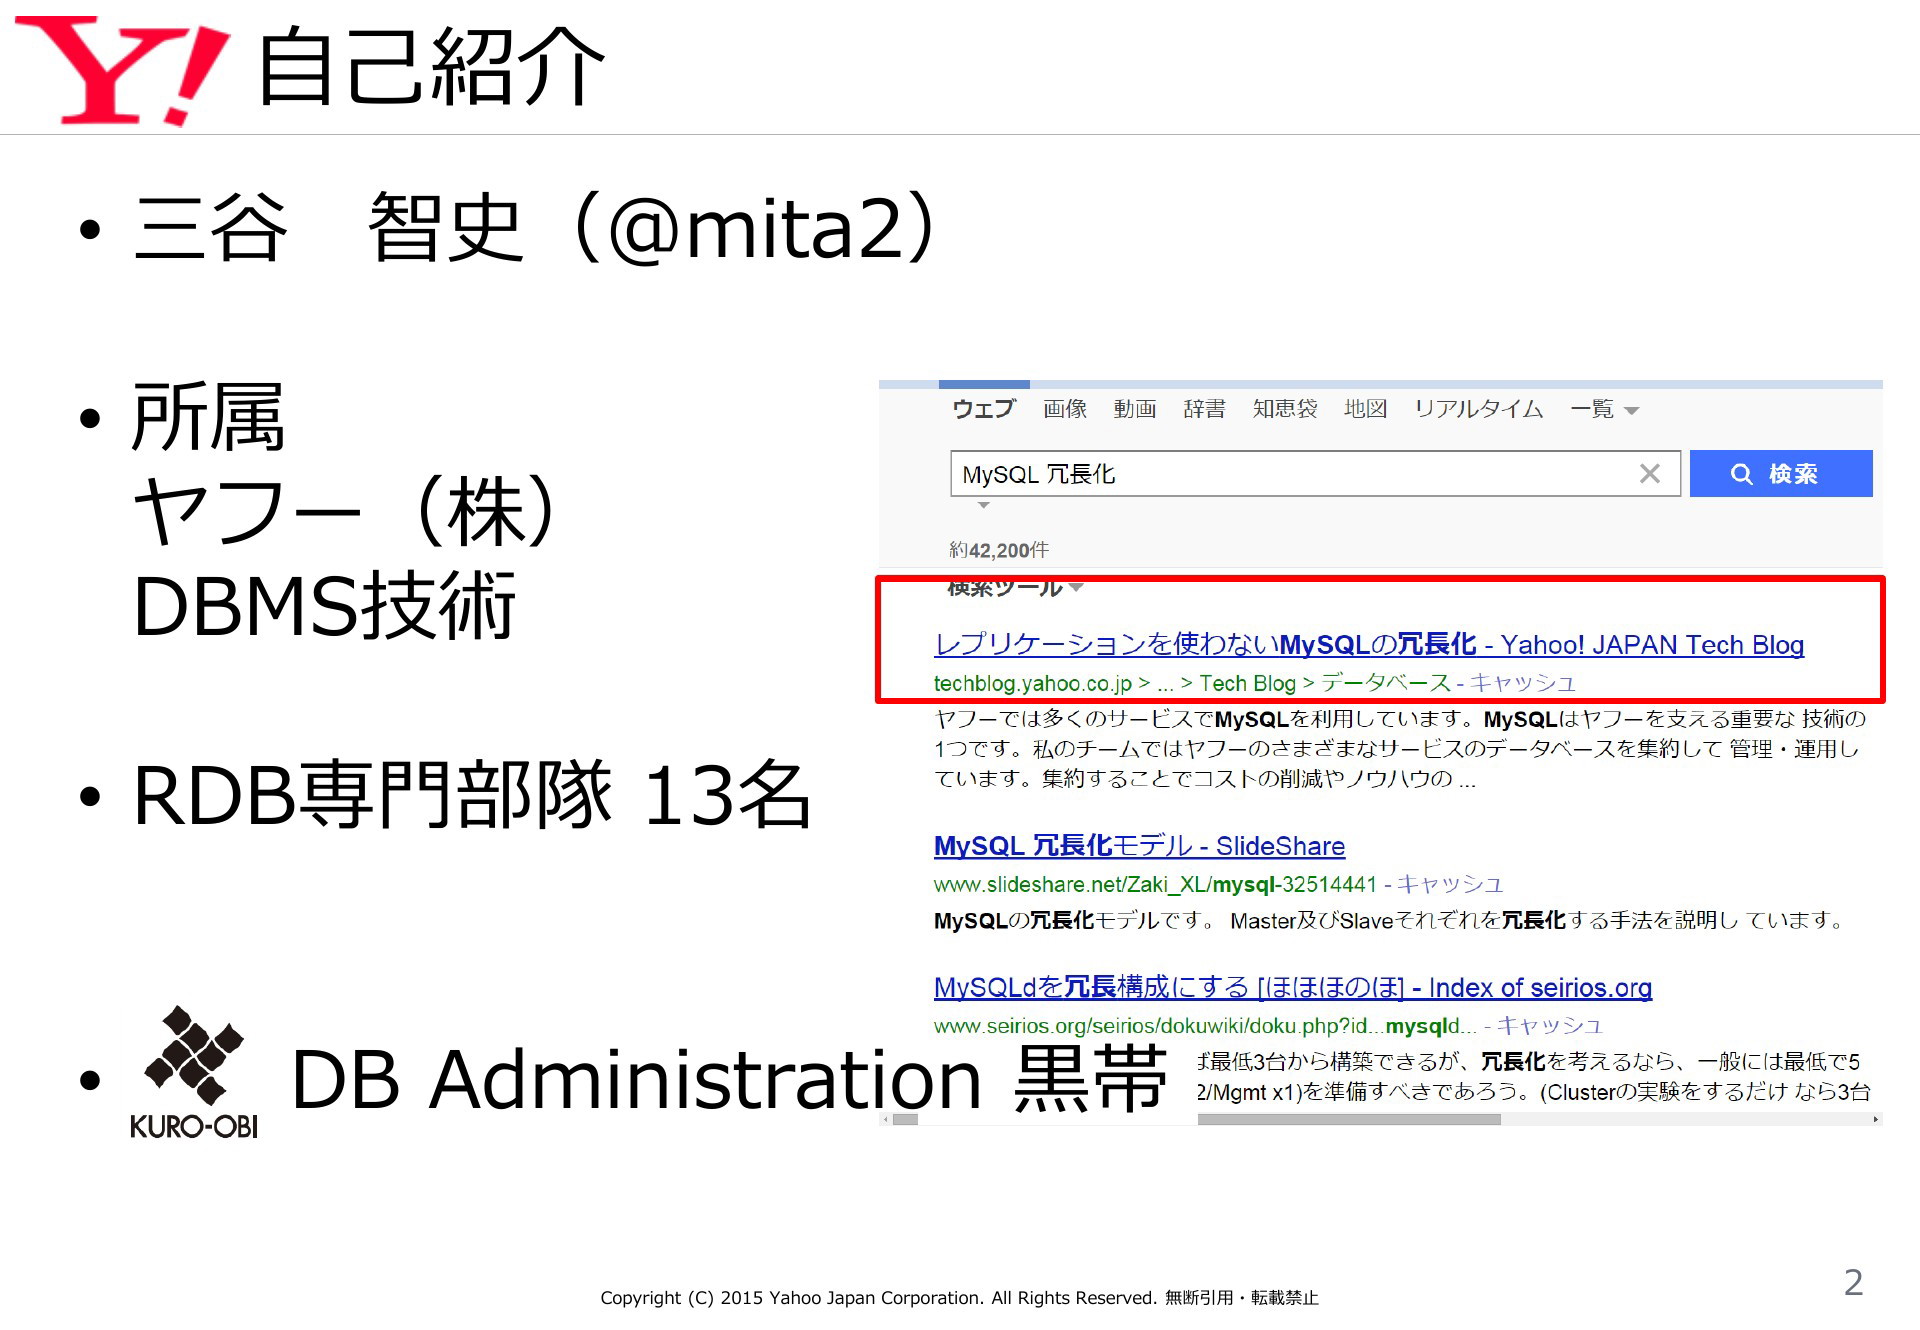Click the 自己紹介 slide title
The image size is (1920, 1330).
pyautogui.click(x=432, y=68)
